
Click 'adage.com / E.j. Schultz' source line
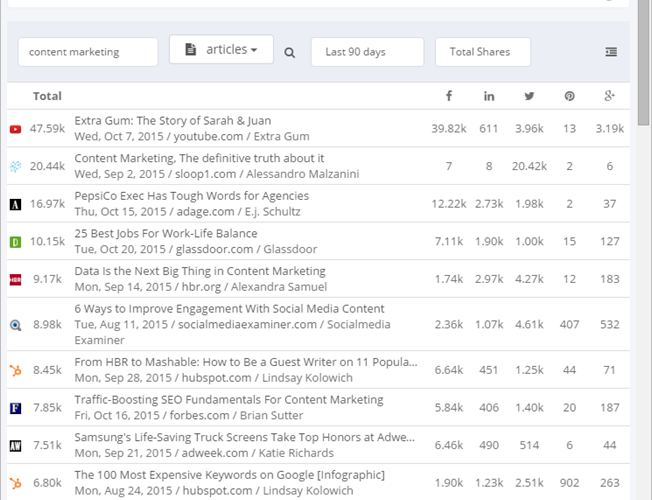click(x=239, y=212)
